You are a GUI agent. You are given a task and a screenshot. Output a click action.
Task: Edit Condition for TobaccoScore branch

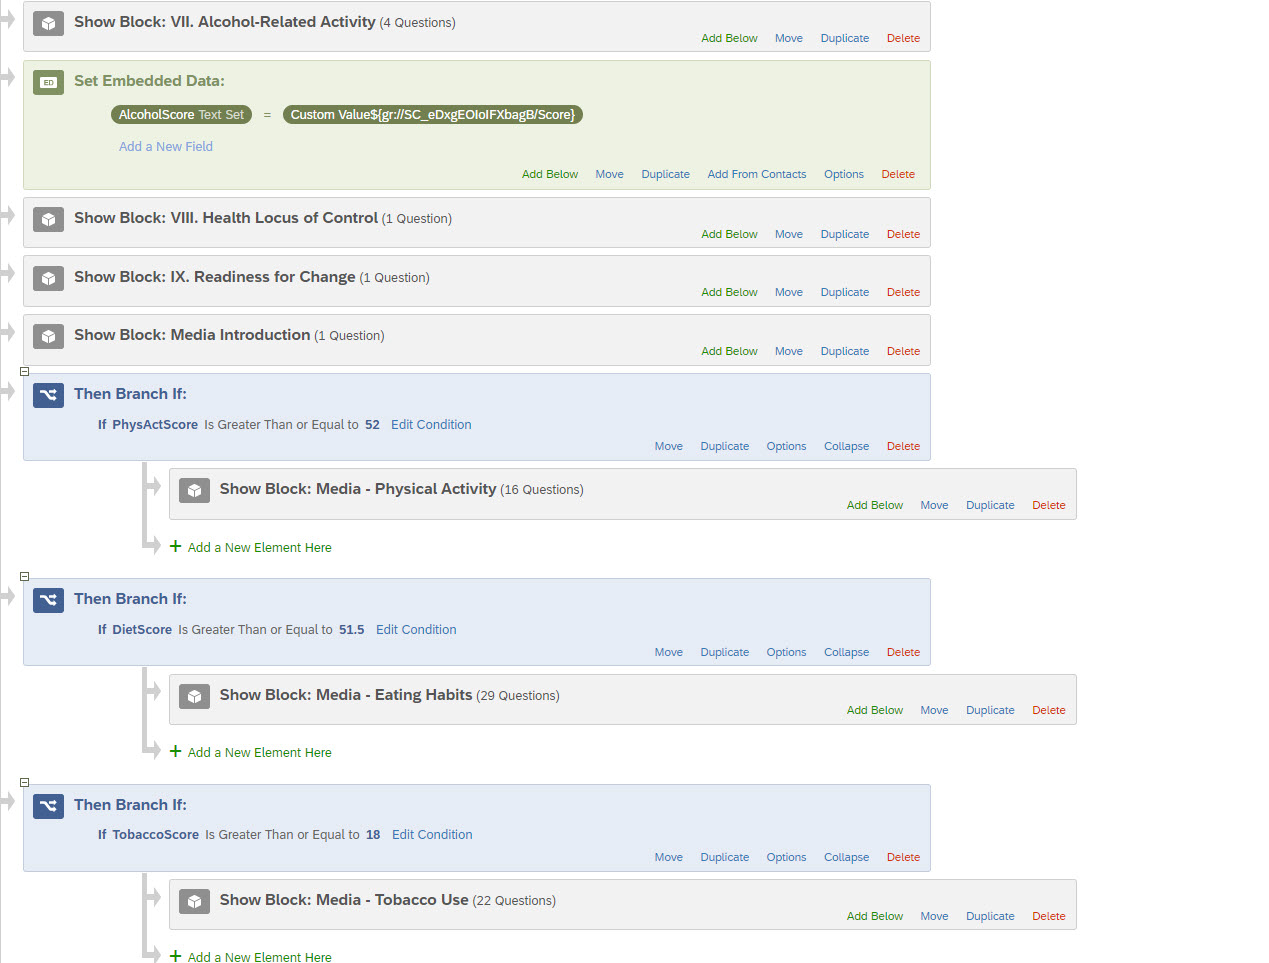pyautogui.click(x=432, y=835)
